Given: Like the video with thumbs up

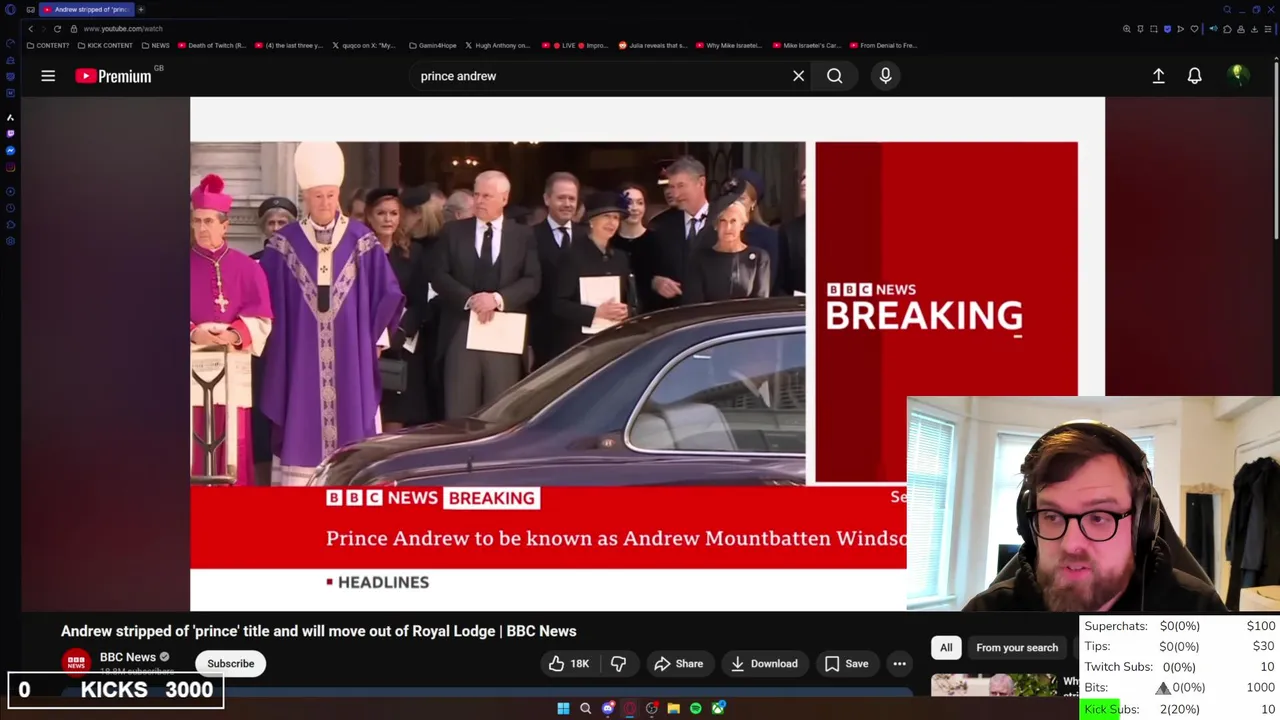Looking at the screenshot, I should [569, 664].
